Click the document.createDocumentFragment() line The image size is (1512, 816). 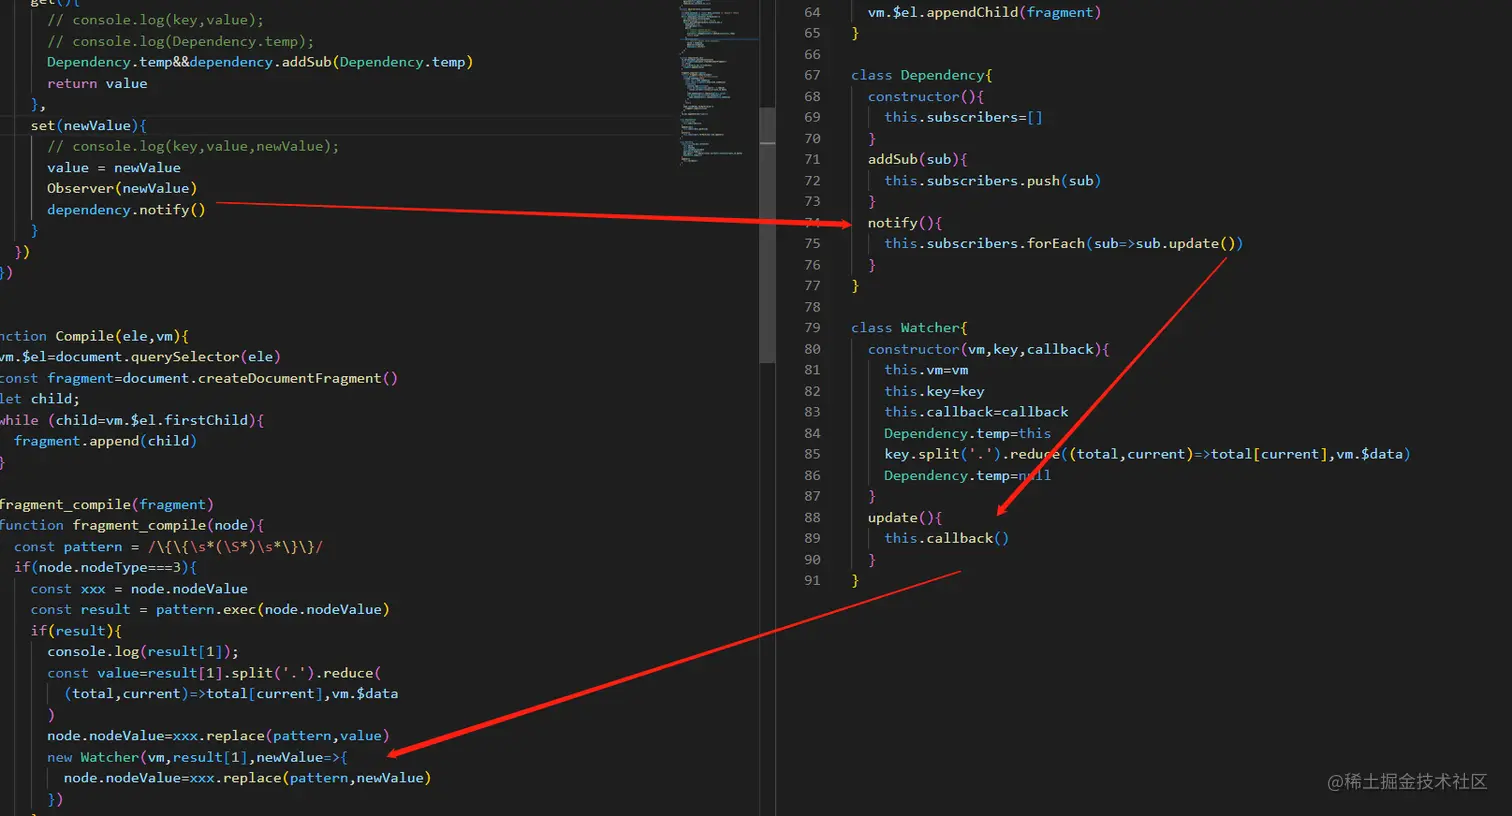pyautogui.click(x=199, y=378)
